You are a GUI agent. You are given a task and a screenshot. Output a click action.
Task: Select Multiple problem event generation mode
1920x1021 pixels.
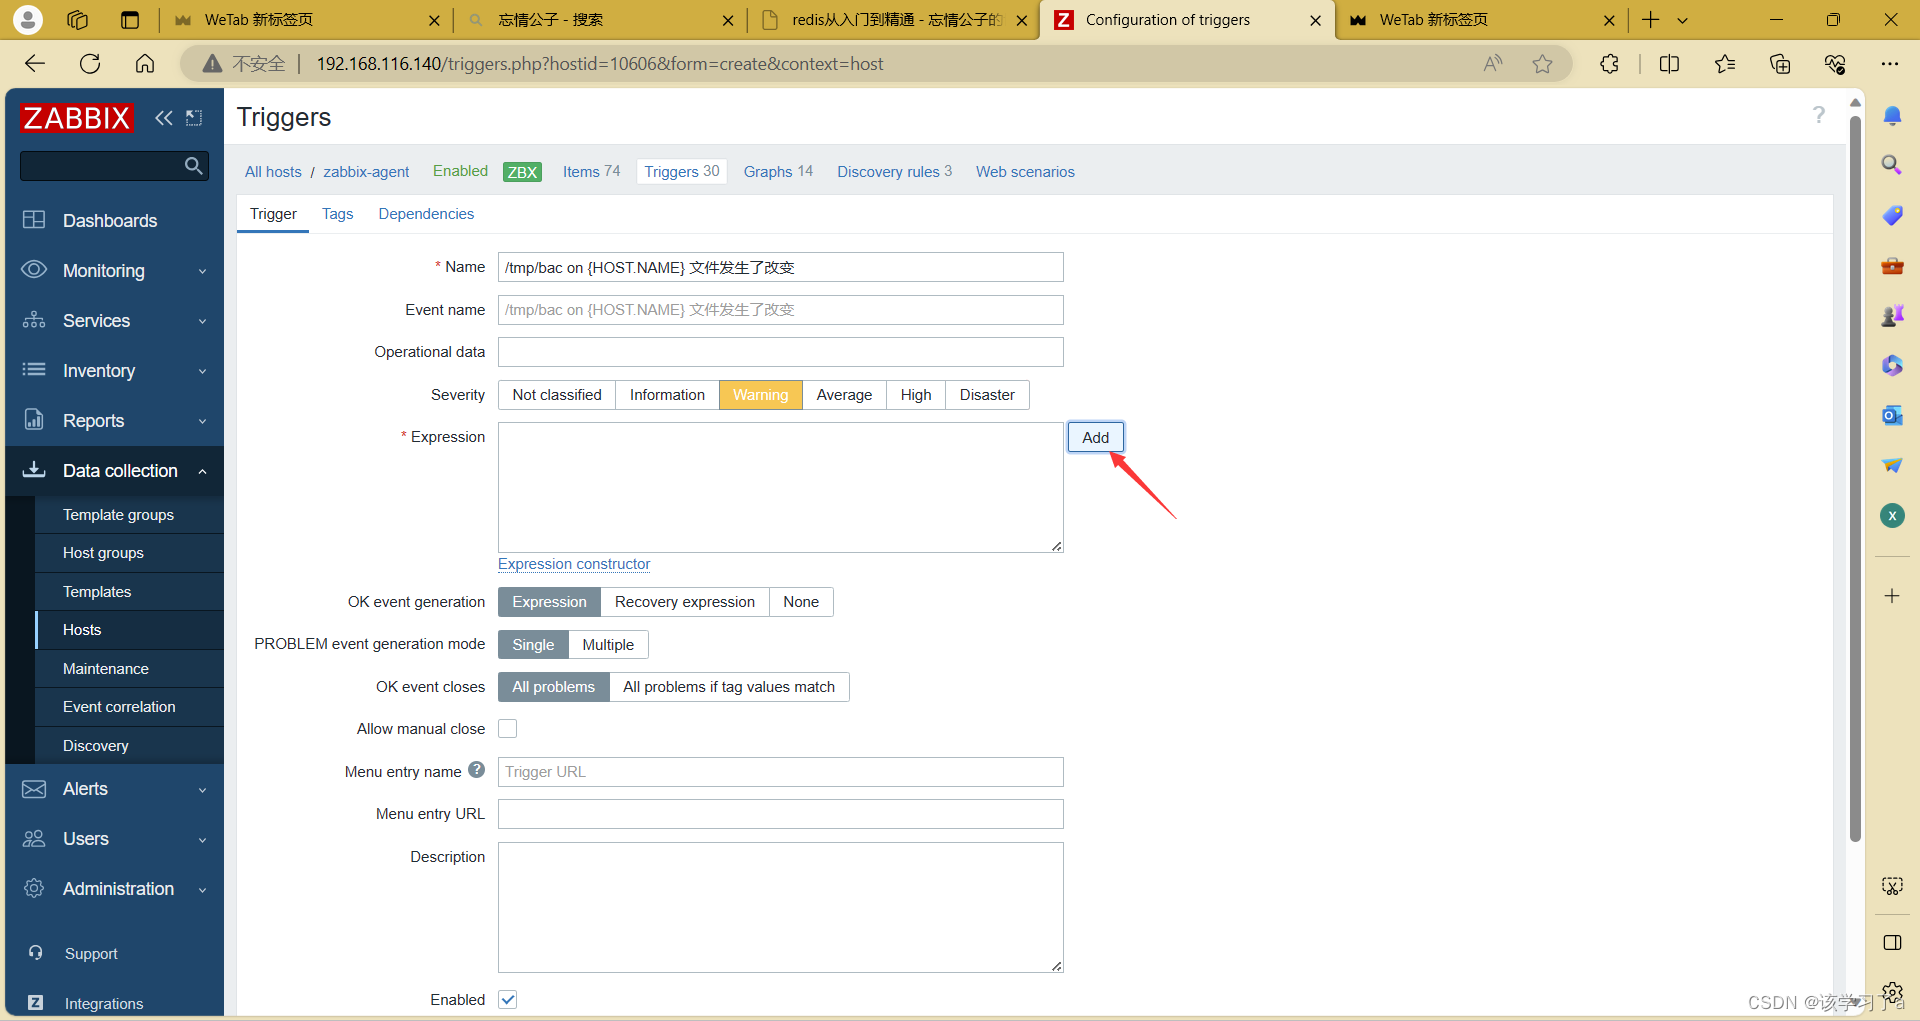(x=608, y=645)
